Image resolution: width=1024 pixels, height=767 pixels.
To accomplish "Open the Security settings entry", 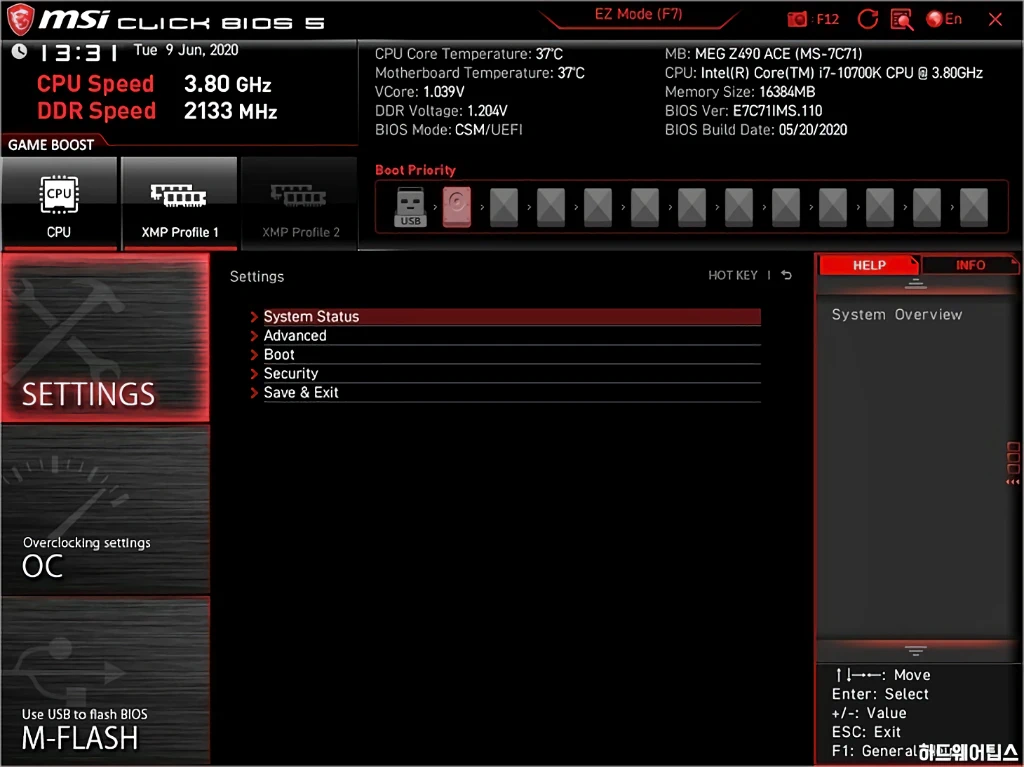I will click(511, 374).
